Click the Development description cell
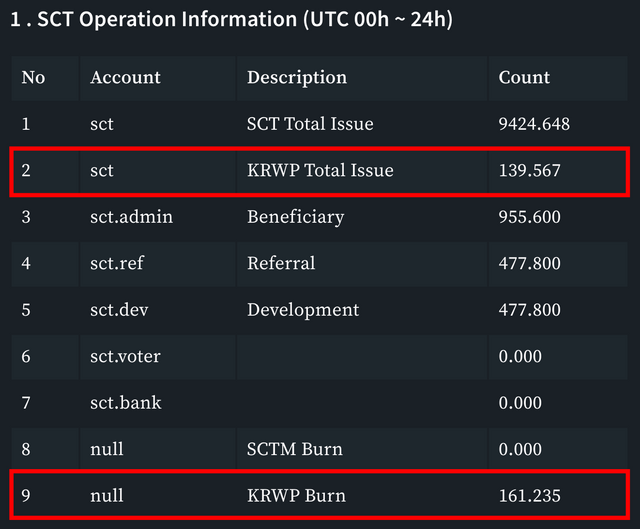Image resolution: width=640 pixels, height=529 pixels. [x=303, y=310]
